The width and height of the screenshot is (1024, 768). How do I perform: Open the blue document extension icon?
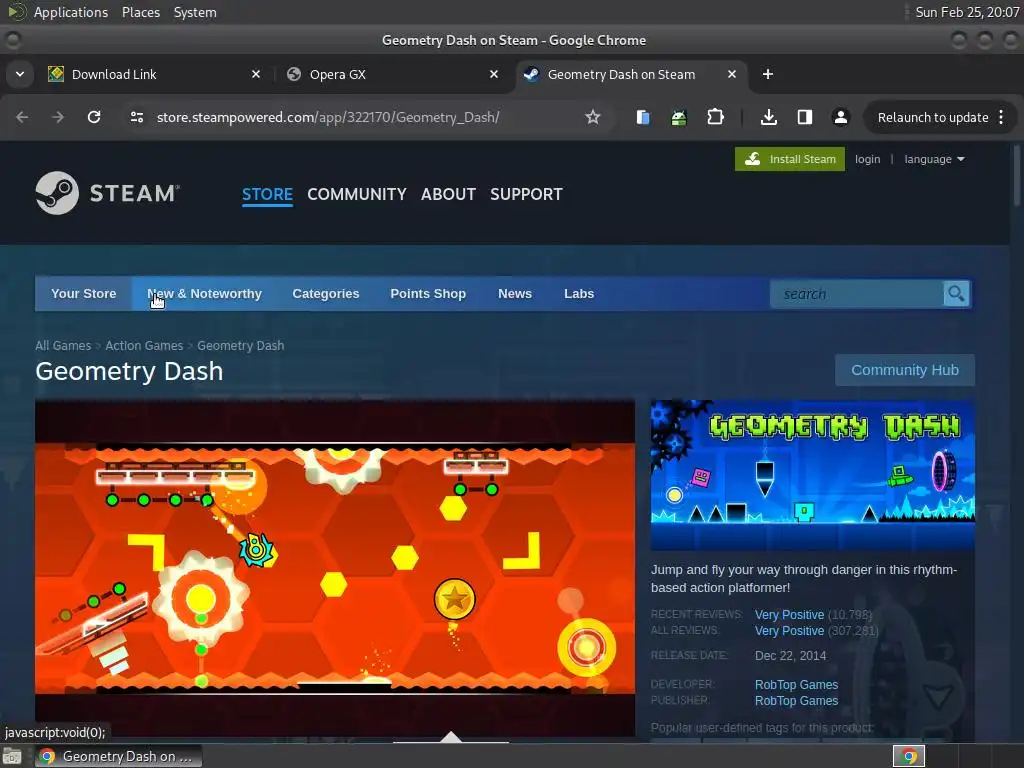pos(643,117)
